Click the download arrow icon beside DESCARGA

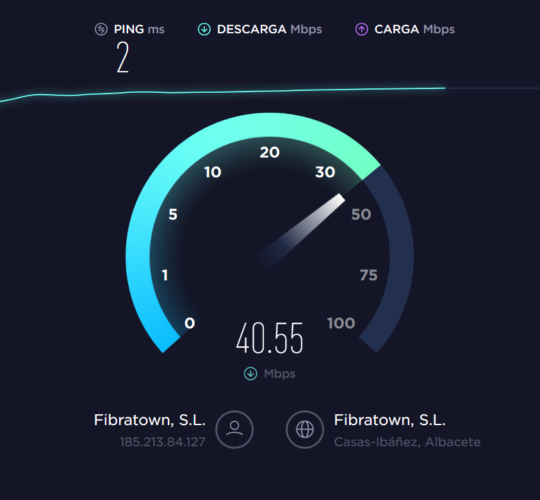(x=204, y=29)
